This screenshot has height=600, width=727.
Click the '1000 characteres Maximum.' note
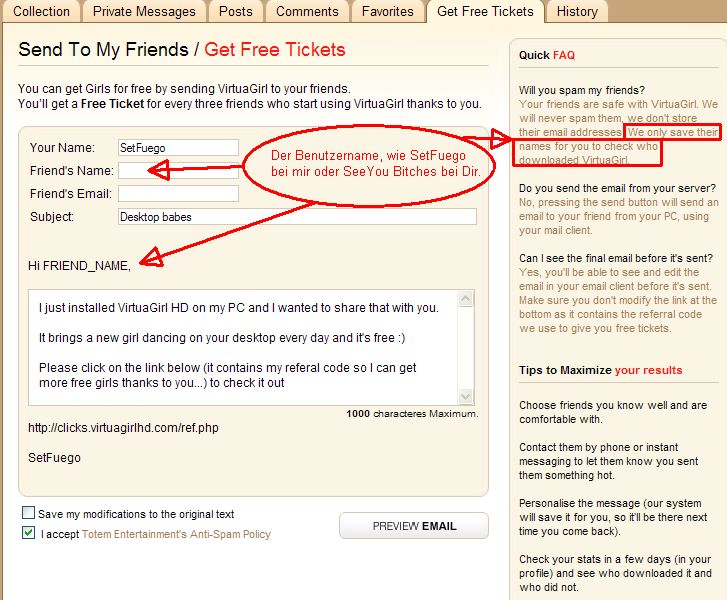(412, 414)
